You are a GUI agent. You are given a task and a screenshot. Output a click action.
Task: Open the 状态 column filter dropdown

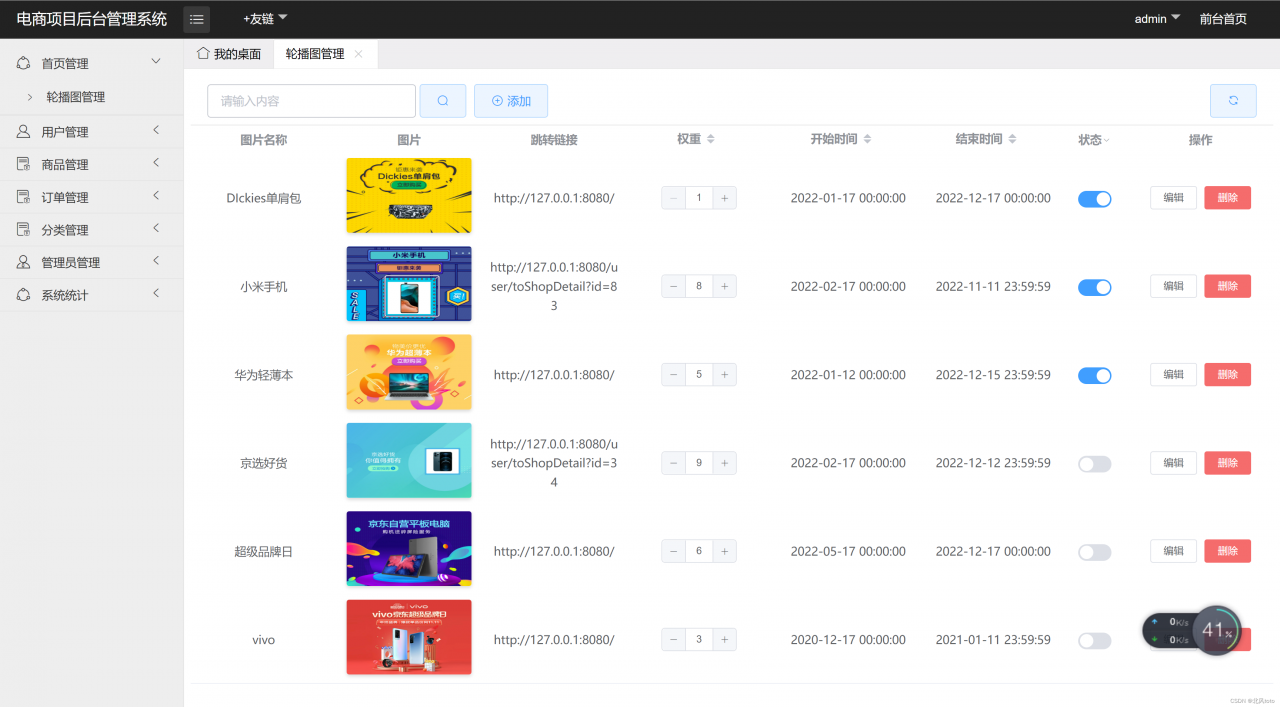1107,141
